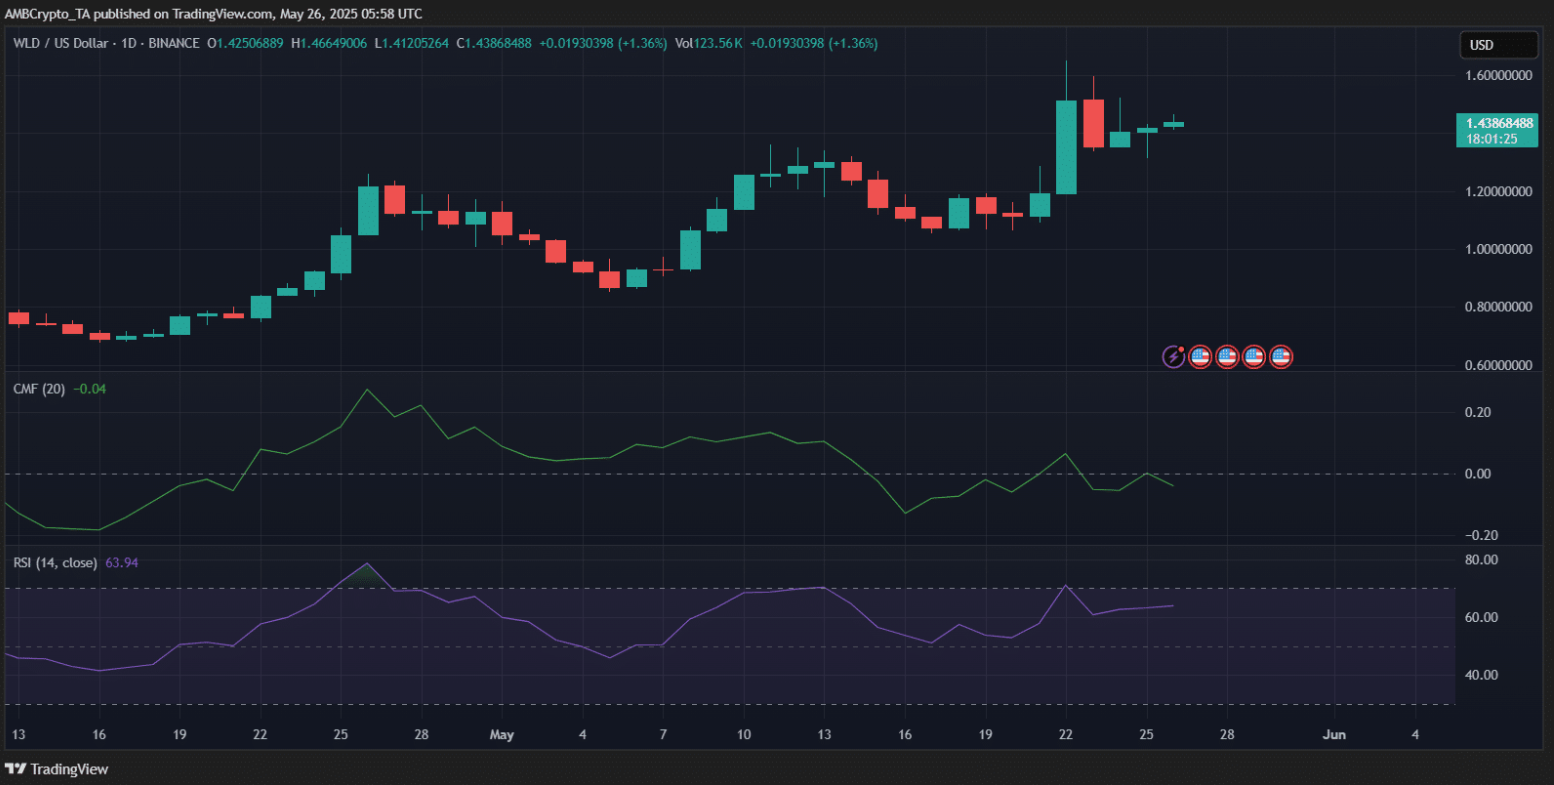
Task: Select the RSI (14, close) indicator label
Action: (55, 563)
